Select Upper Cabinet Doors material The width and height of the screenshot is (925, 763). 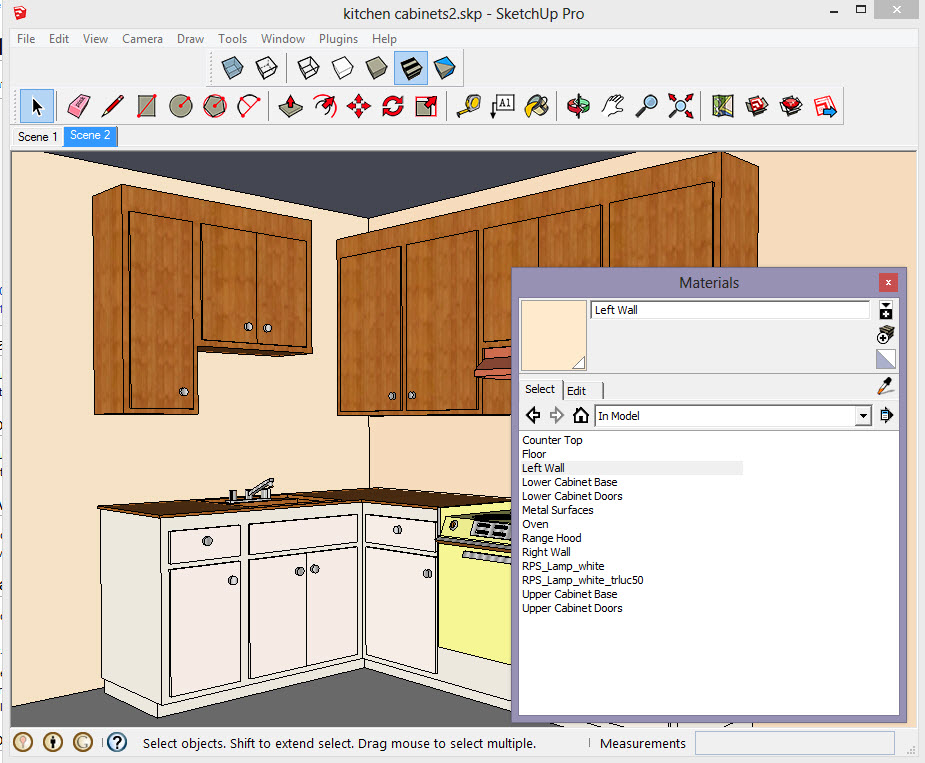point(572,608)
